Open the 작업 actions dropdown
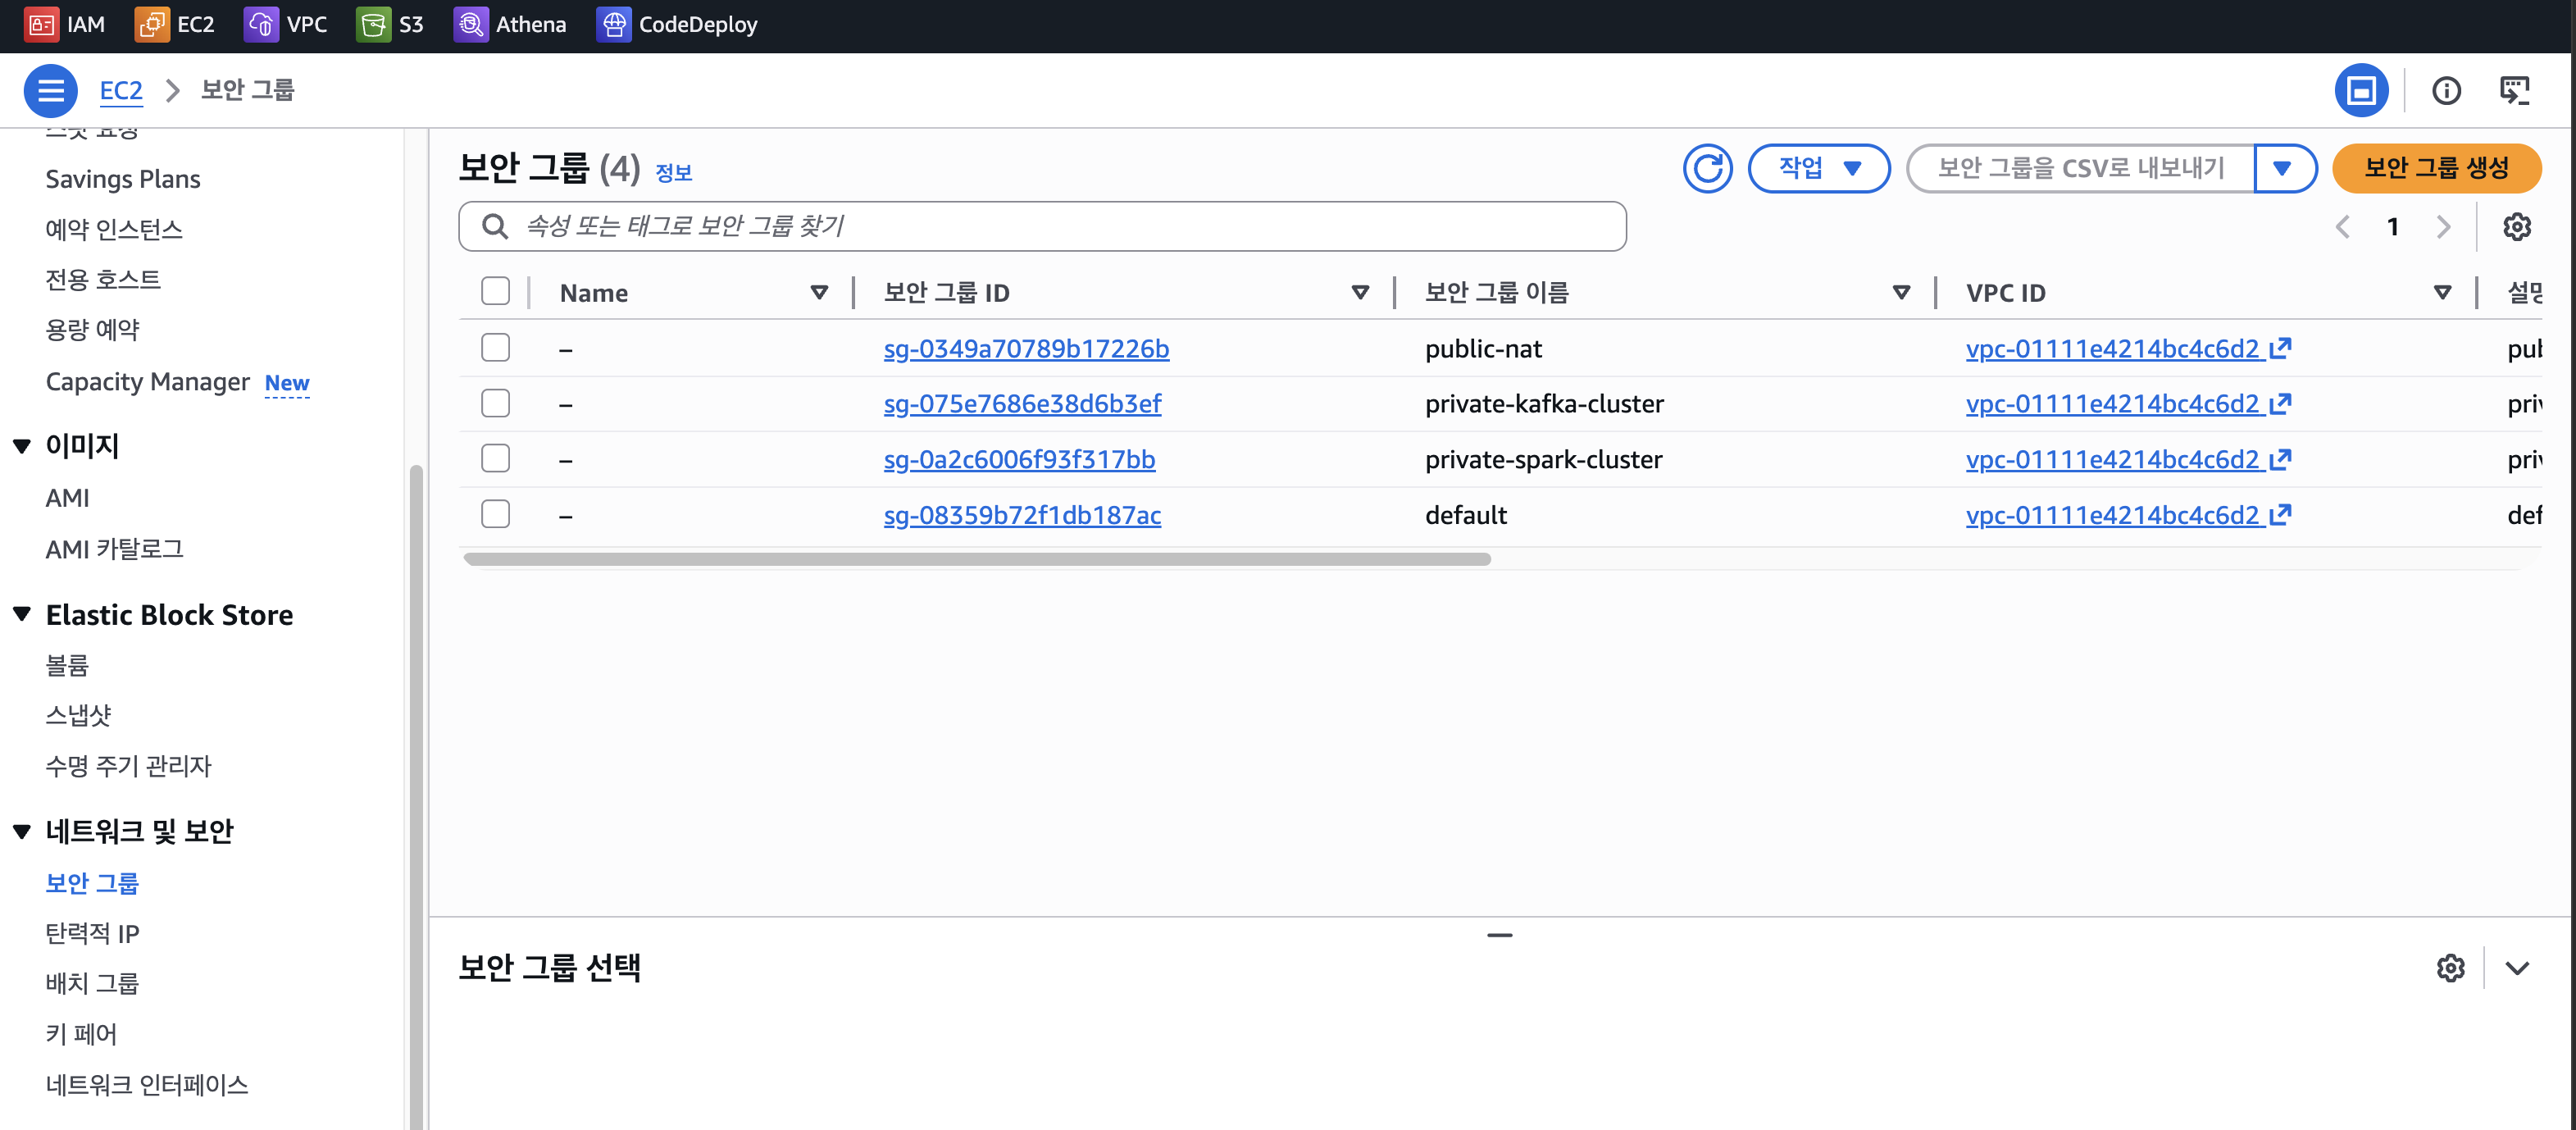 pos(1818,168)
